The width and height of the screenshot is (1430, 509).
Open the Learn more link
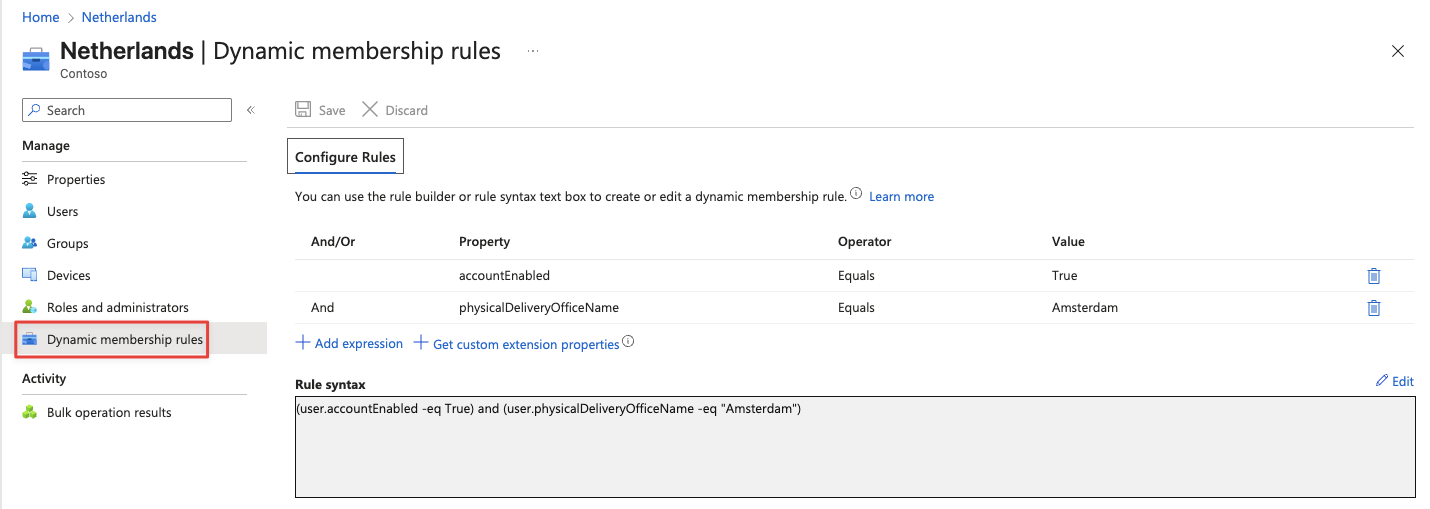coord(901,197)
